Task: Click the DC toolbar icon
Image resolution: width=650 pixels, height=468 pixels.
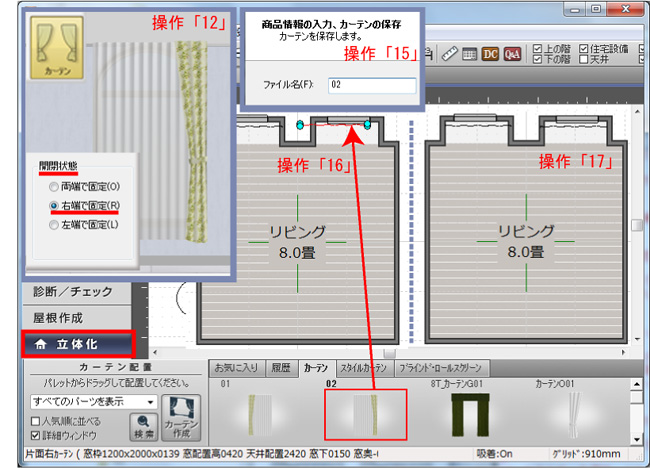Action: coord(490,53)
